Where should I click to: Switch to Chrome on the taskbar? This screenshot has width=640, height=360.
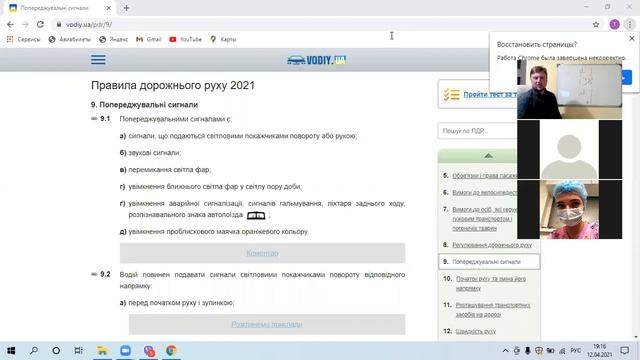[x=171, y=351]
